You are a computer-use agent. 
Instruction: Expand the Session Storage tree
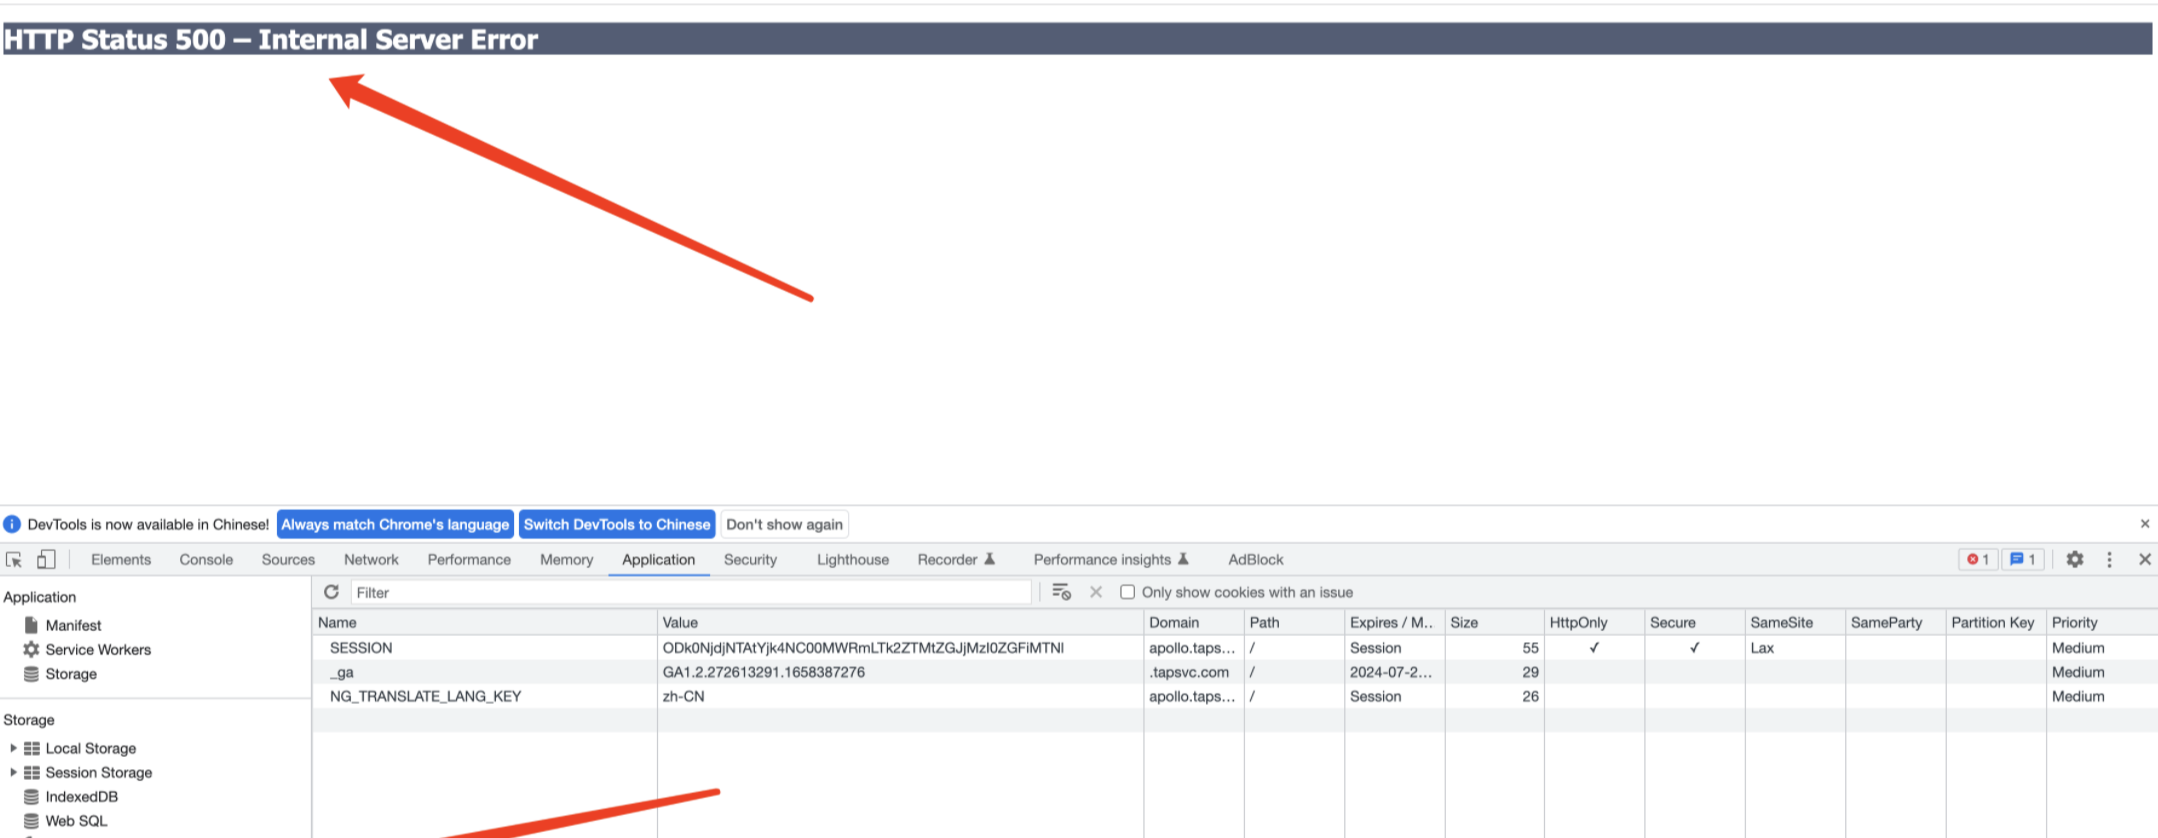point(13,772)
